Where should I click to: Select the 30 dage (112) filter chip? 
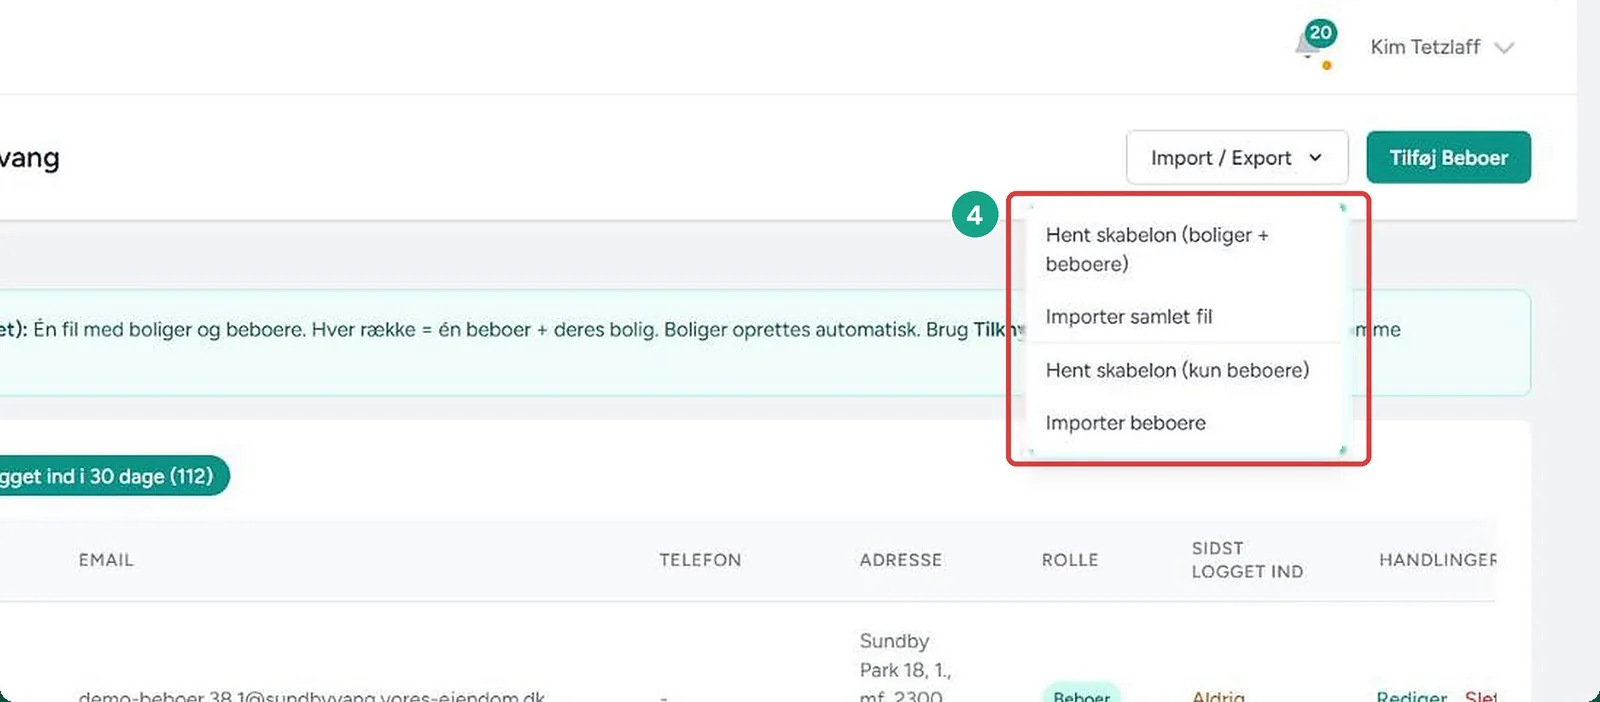click(x=107, y=476)
